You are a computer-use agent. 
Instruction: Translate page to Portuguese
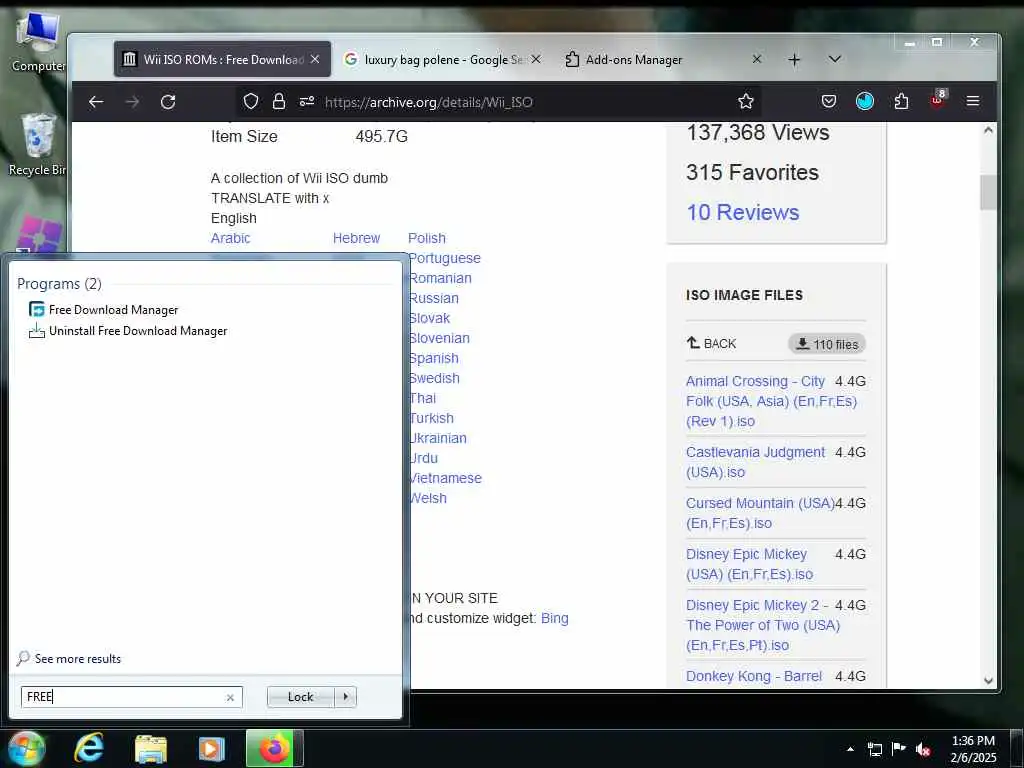coord(445,258)
